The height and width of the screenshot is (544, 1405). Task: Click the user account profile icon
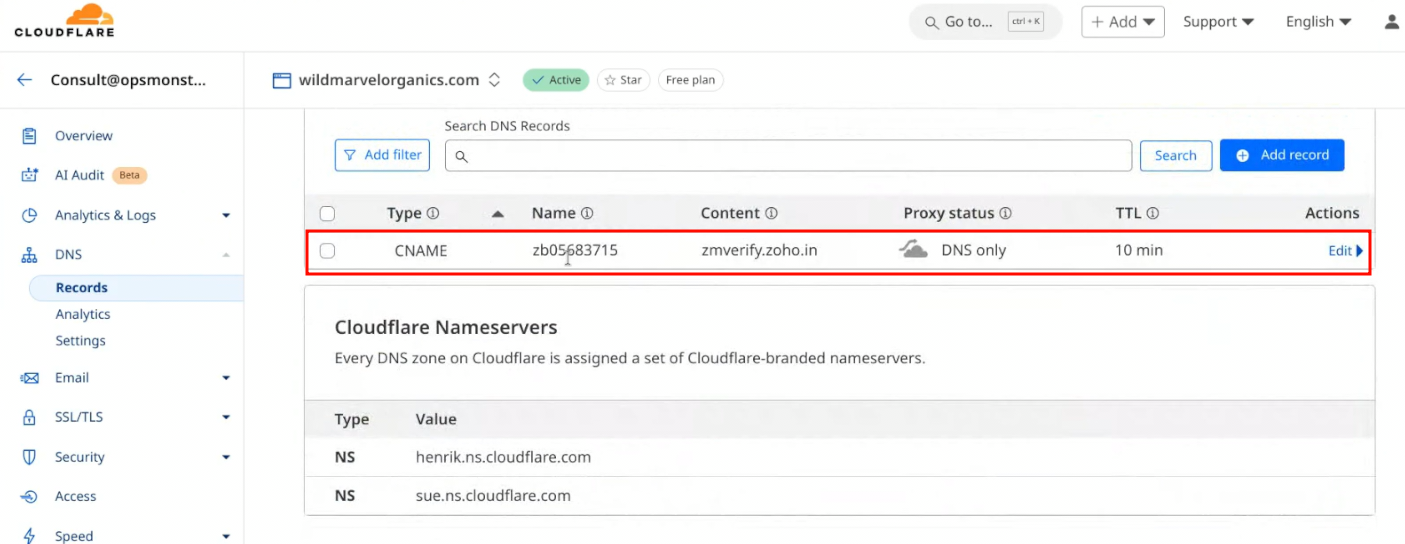tap(1391, 21)
